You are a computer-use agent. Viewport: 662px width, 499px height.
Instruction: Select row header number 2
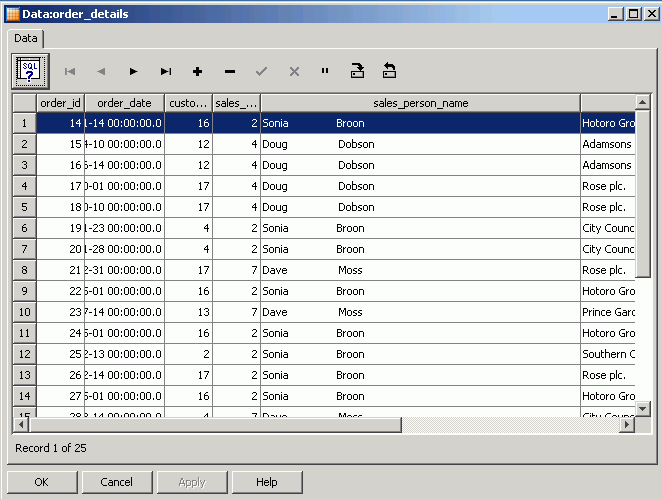(24, 144)
